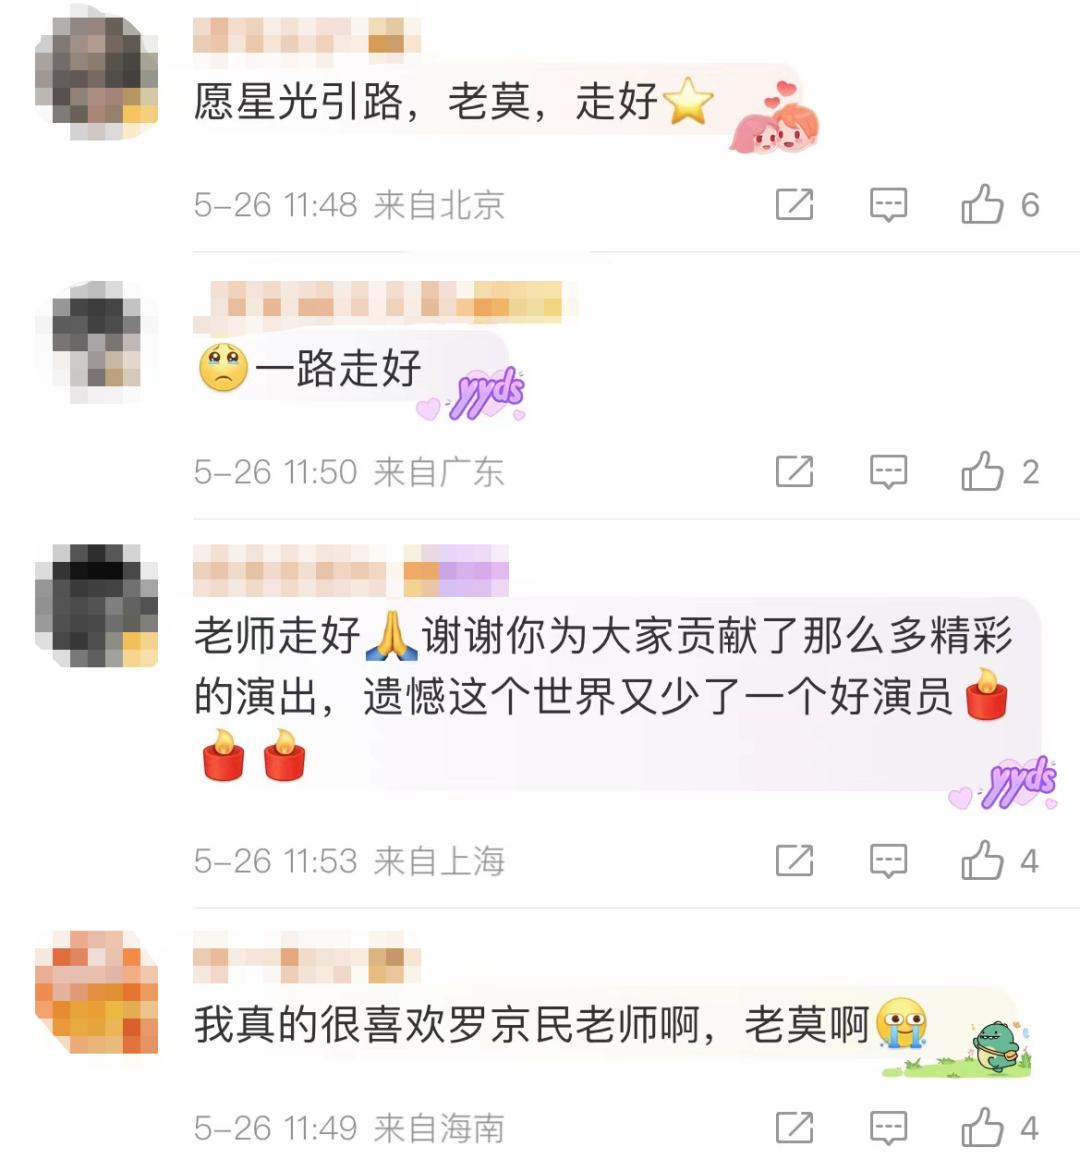Share the comment posted from 广东
The height and width of the screenshot is (1159, 1080).
[795, 471]
